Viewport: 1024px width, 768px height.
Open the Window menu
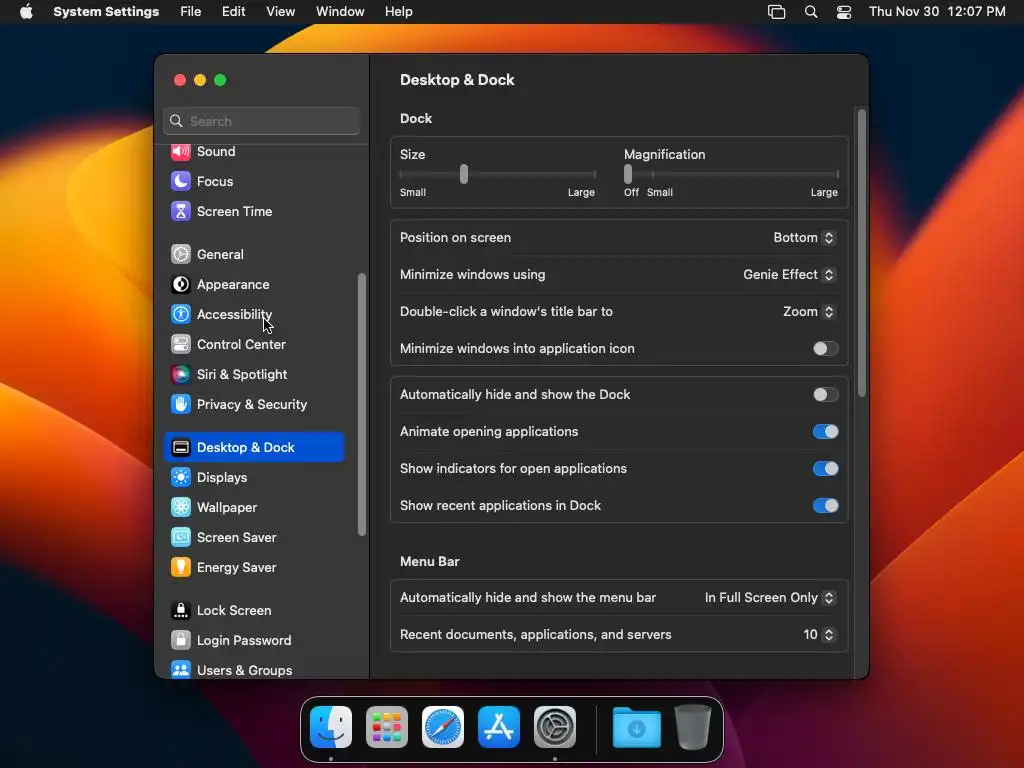pyautogui.click(x=340, y=12)
